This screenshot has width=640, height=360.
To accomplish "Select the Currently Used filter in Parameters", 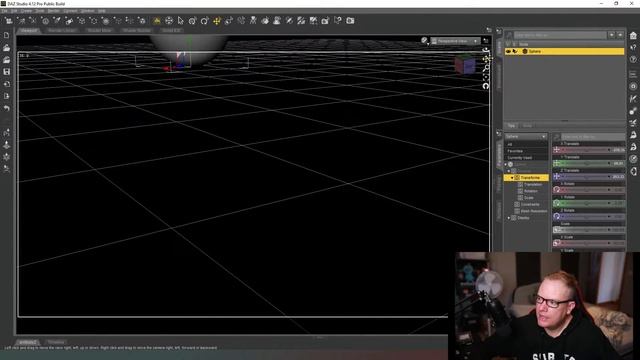I will point(526,158).
